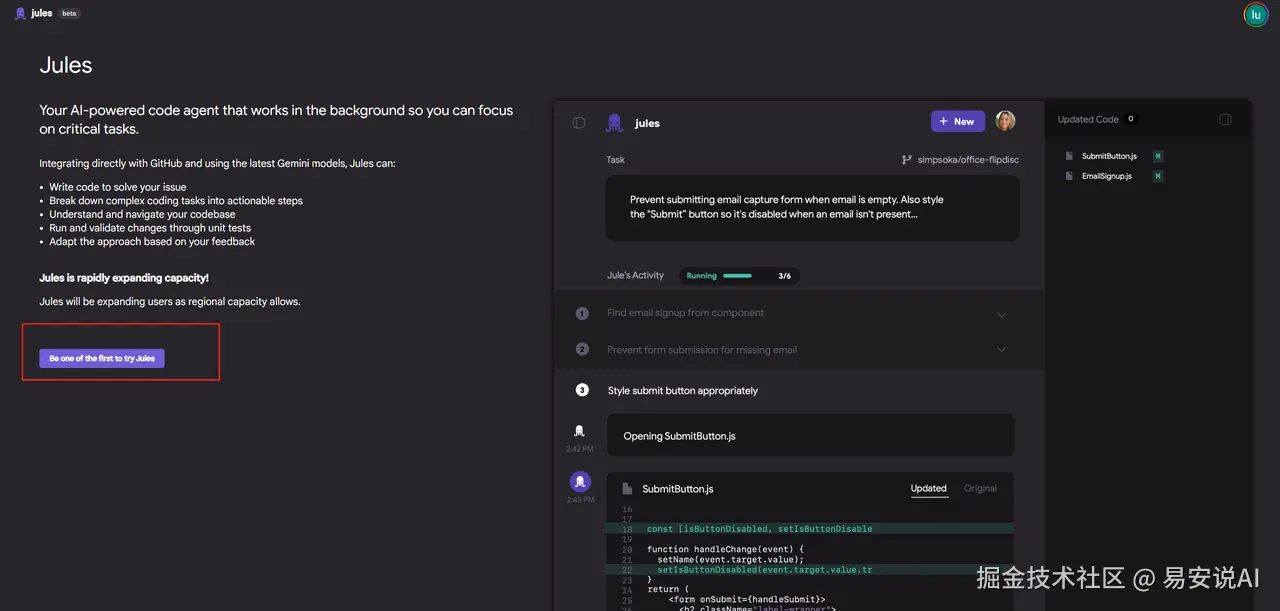The width and height of the screenshot is (1280, 611).
Task: Toggle the sidebar panel icon in preview
Action: [578, 123]
